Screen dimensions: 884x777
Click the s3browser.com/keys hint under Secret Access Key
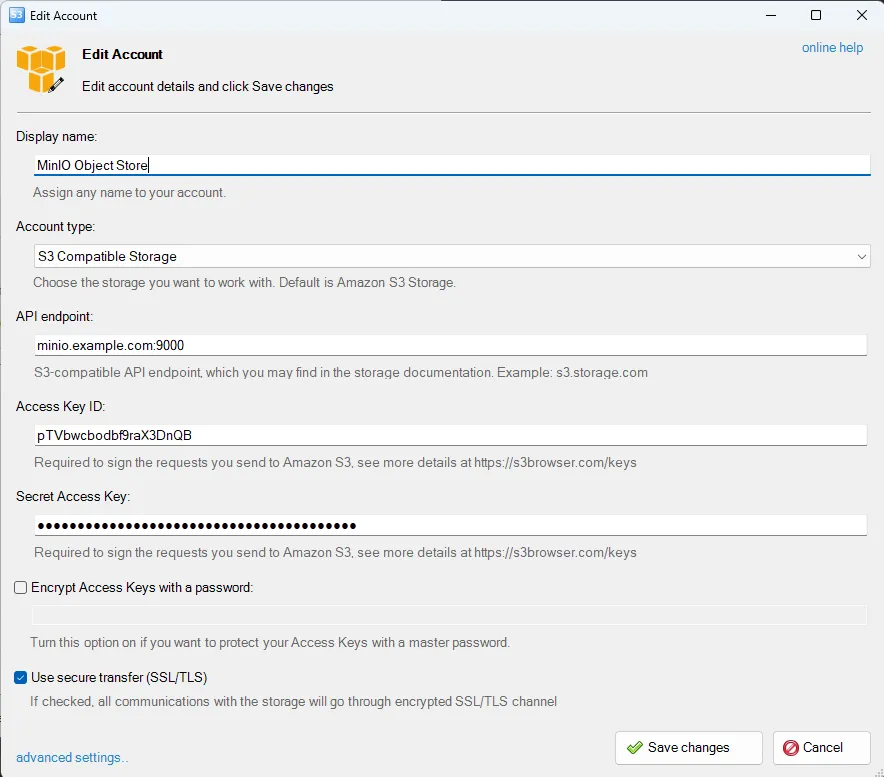point(335,553)
